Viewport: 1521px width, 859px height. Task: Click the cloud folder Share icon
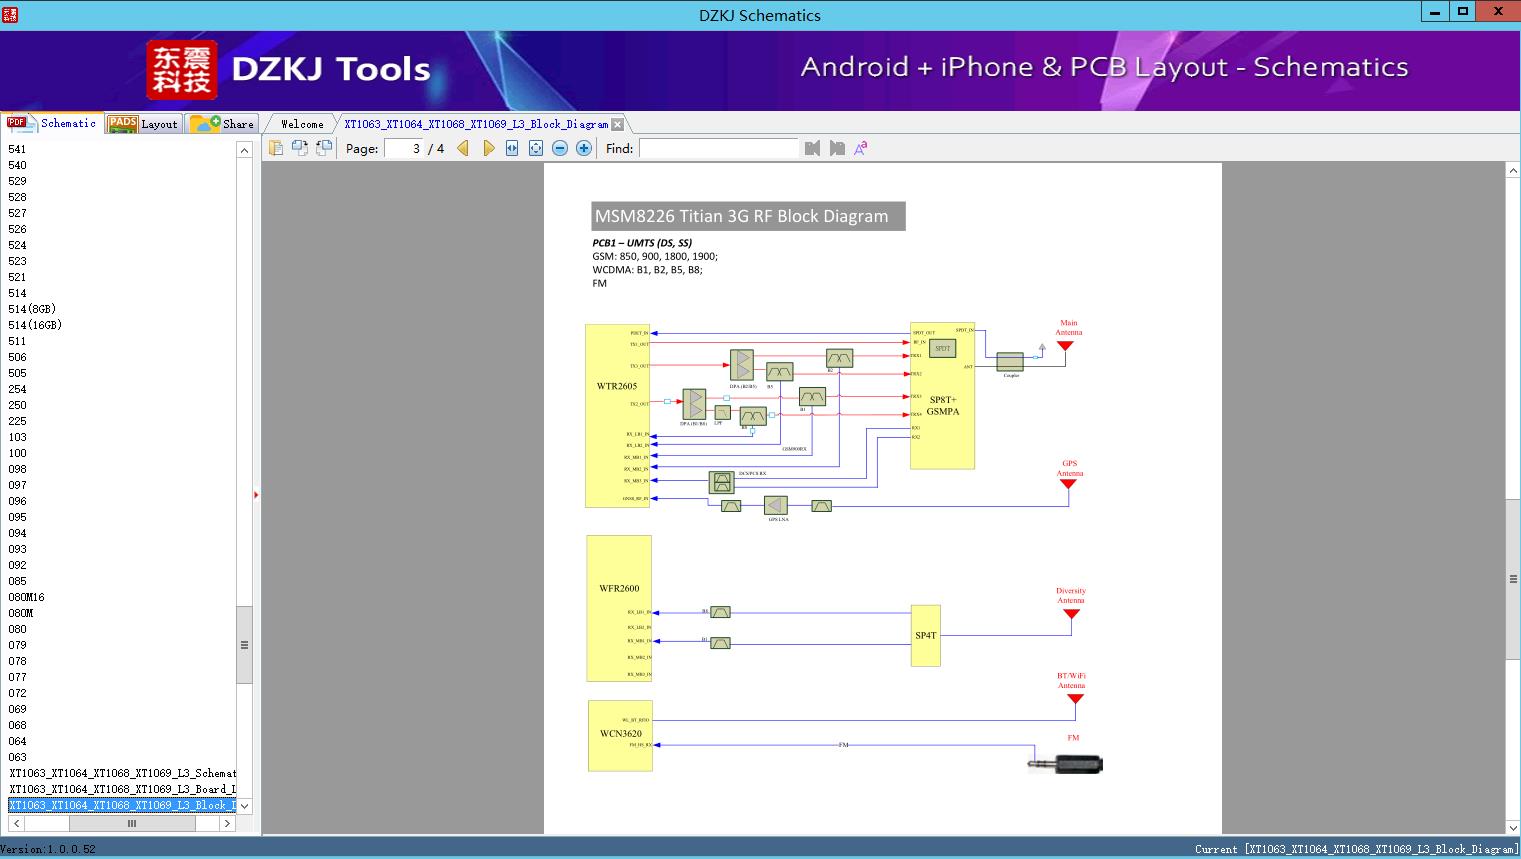(205, 124)
